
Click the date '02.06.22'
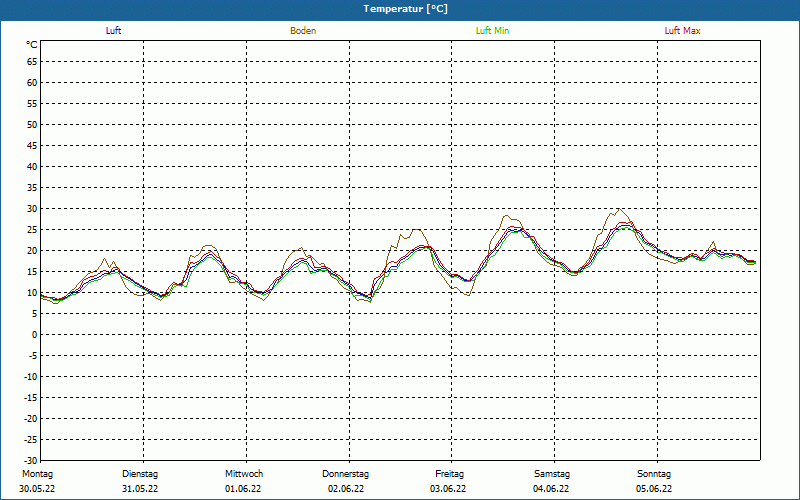tap(346, 489)
